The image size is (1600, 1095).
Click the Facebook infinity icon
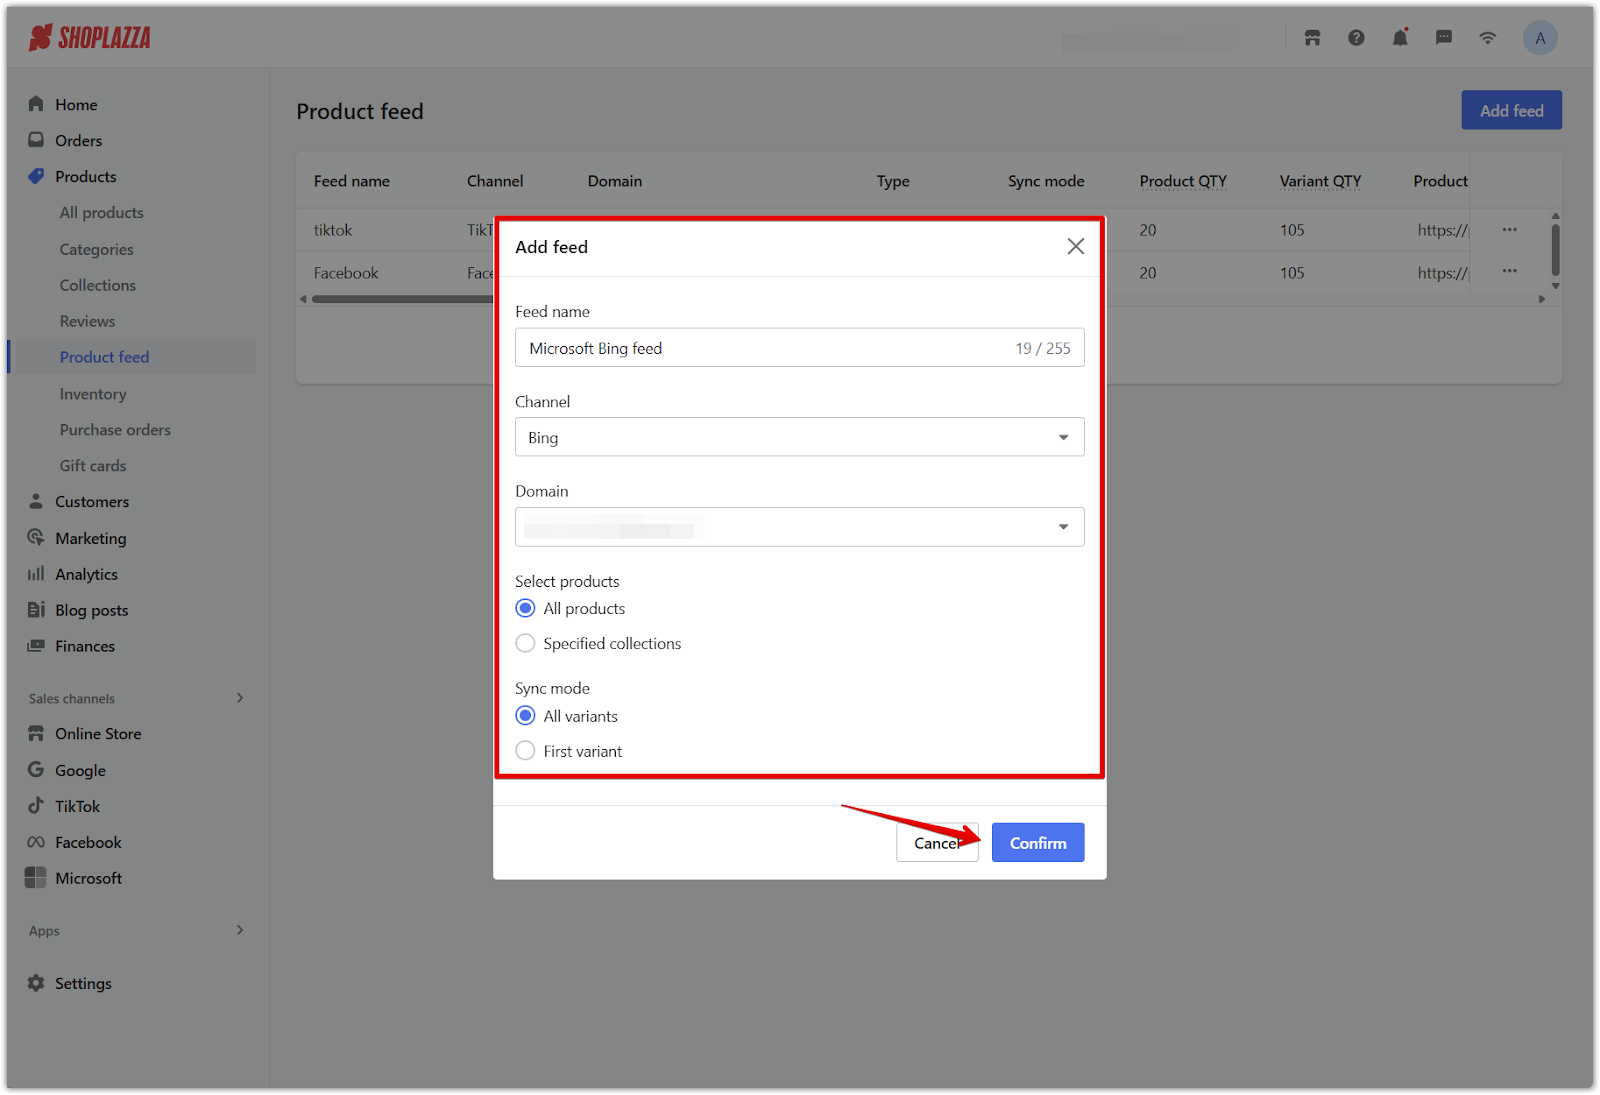(x=36, y=842)
